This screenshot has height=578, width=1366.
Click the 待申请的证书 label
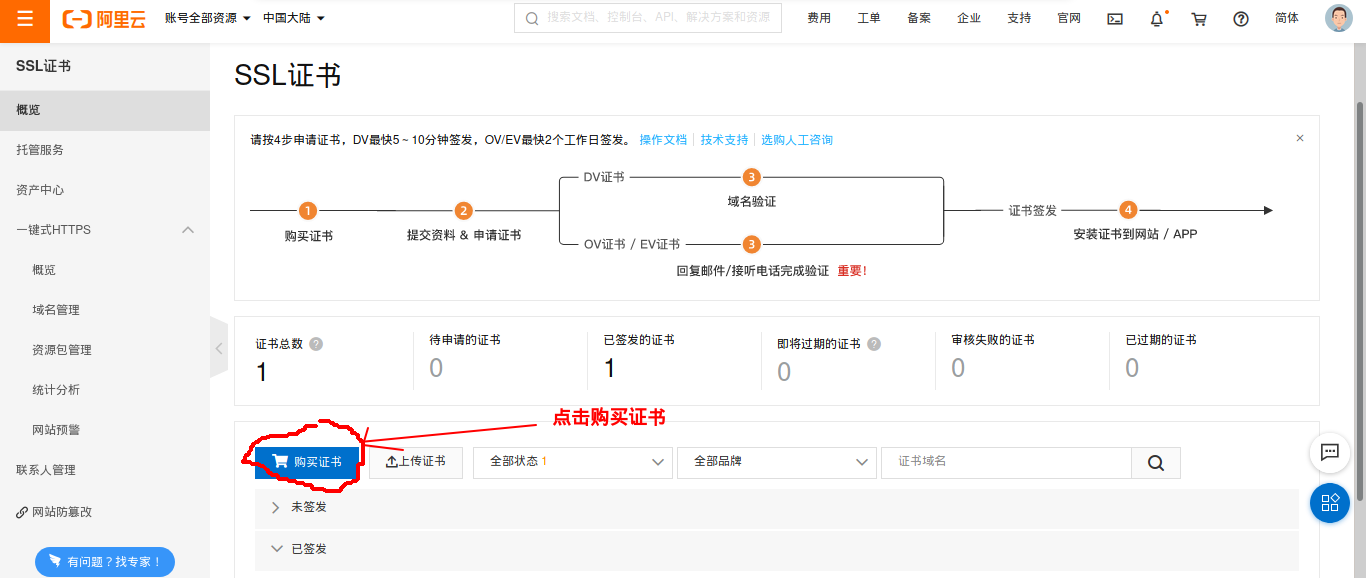[465, 340]
